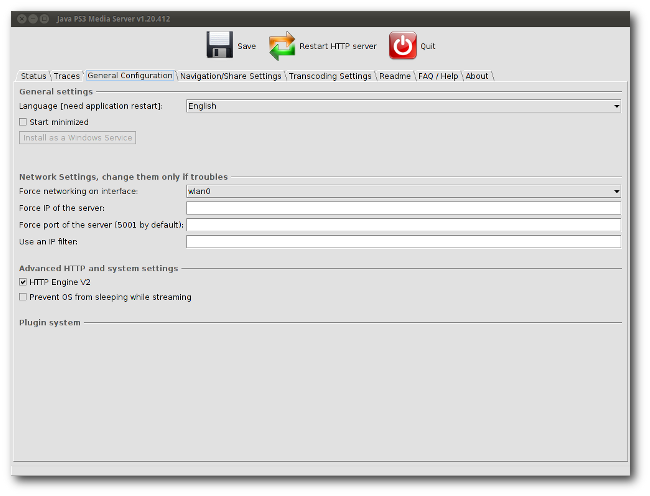Close the Java PS3 Media Server window
Viewport: 650px width, 496px height.
pyautogui.click(x=22, y=19)
